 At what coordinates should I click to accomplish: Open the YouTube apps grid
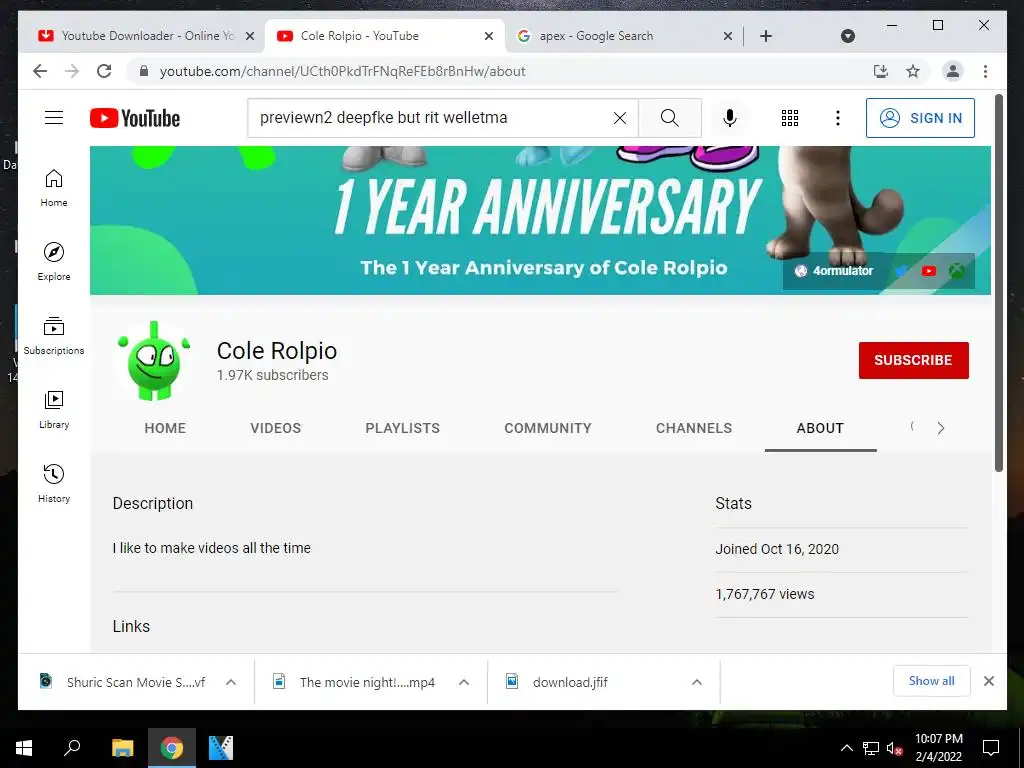(x=790, y=118)
